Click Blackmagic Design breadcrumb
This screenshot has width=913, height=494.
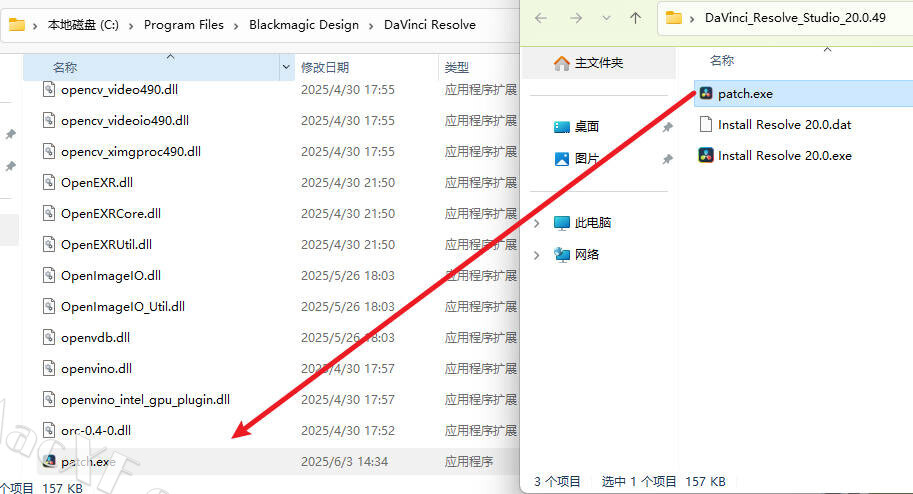click(304, 25)
